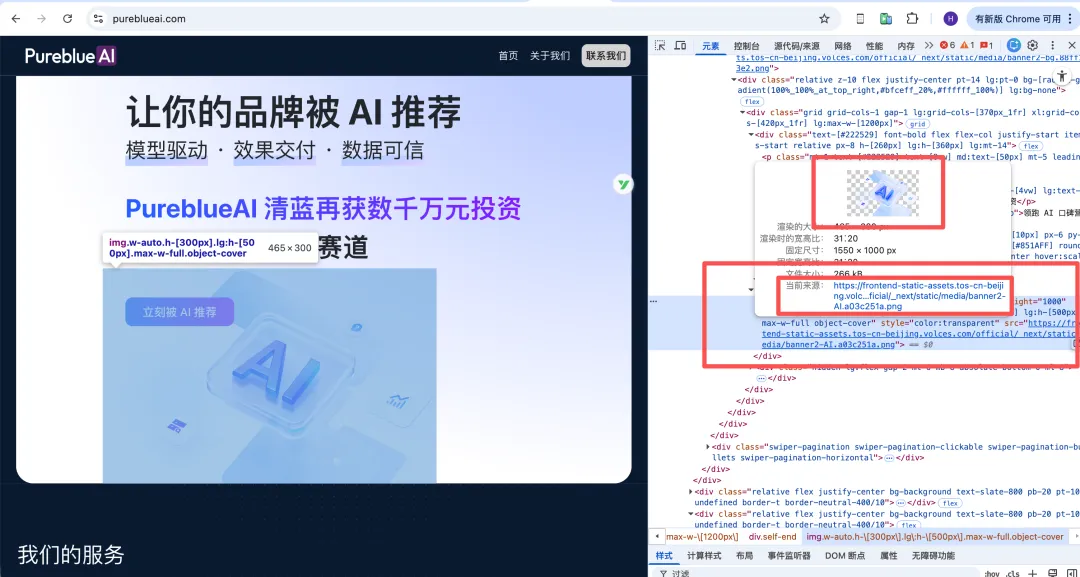Open DevTools settings with the gear icon

pos(1032,46)
